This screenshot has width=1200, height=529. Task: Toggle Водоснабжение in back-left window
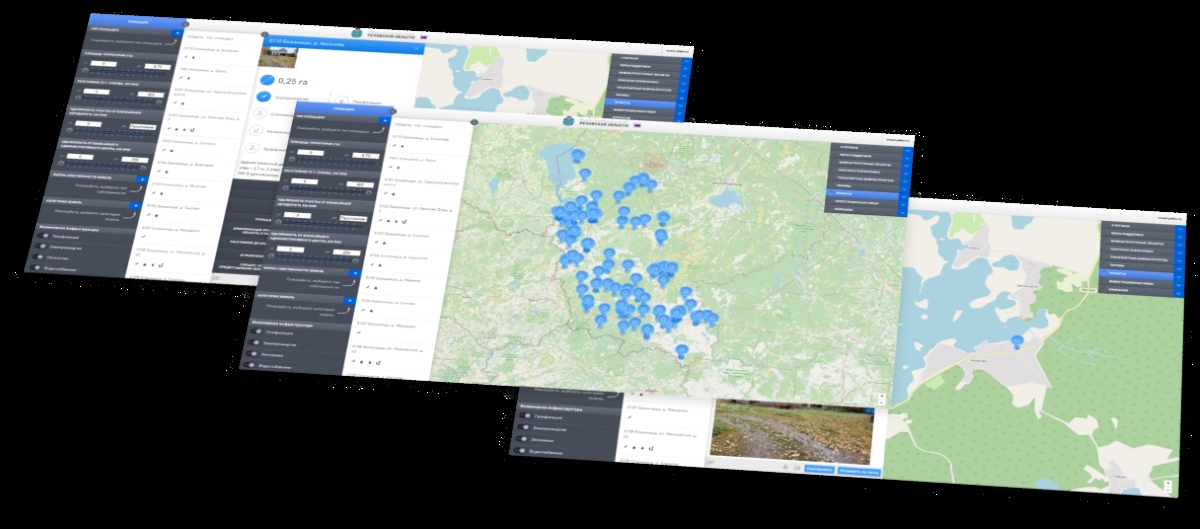pos(35,268)
